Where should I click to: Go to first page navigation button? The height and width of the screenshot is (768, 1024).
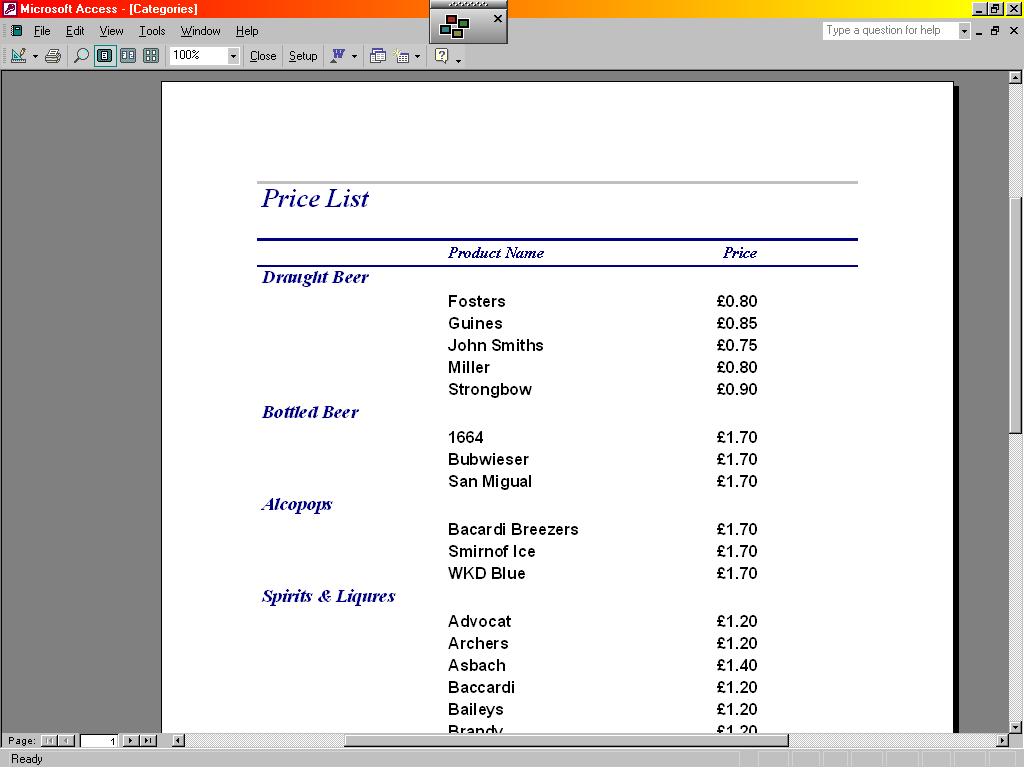click(49, 741)
